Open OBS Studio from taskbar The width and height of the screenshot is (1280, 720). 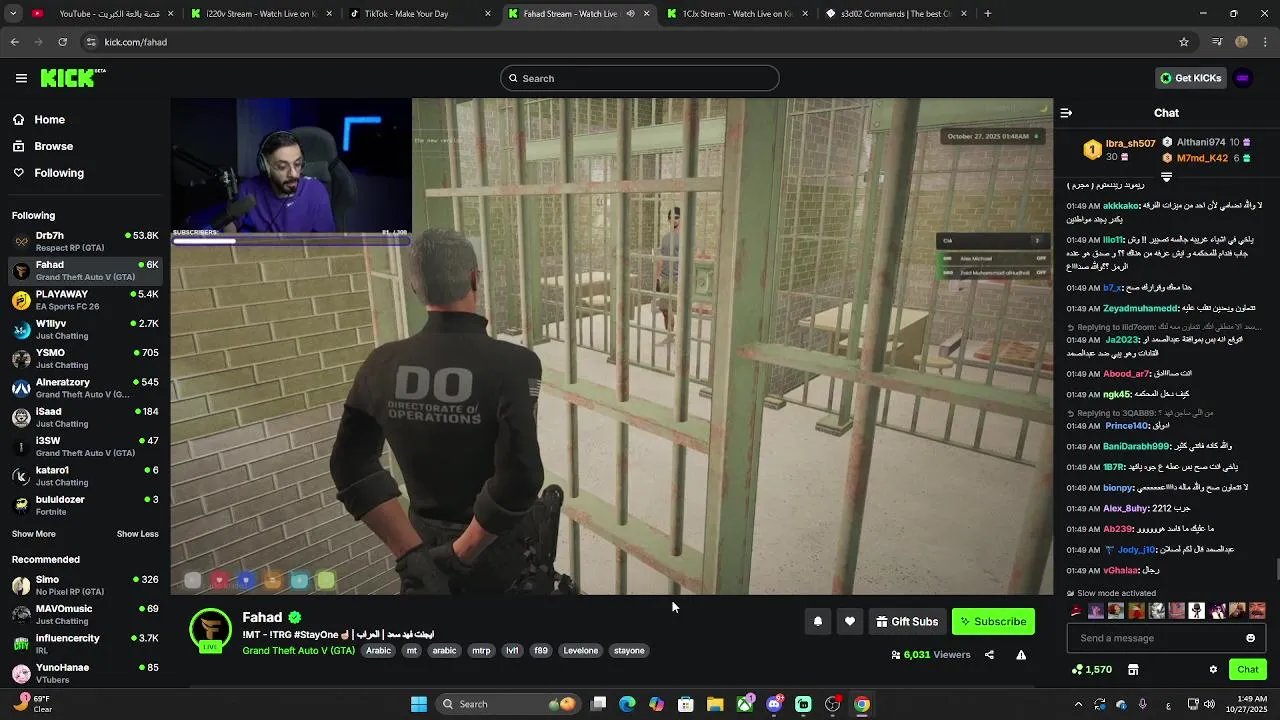point(832,704)
